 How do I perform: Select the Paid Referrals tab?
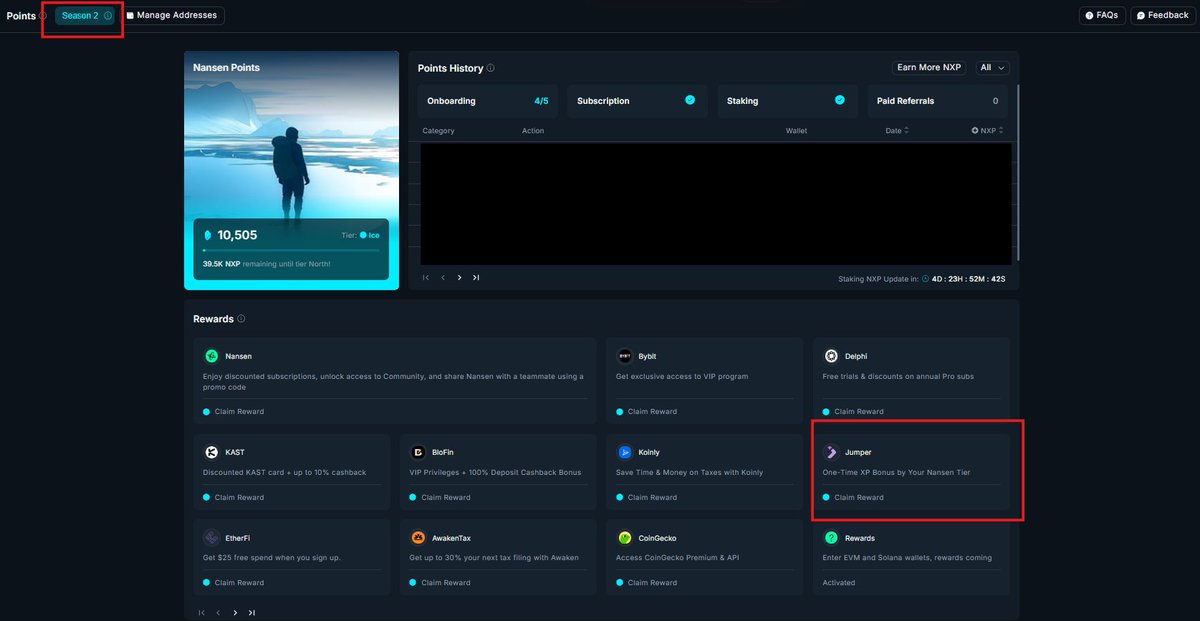[937, 101]
